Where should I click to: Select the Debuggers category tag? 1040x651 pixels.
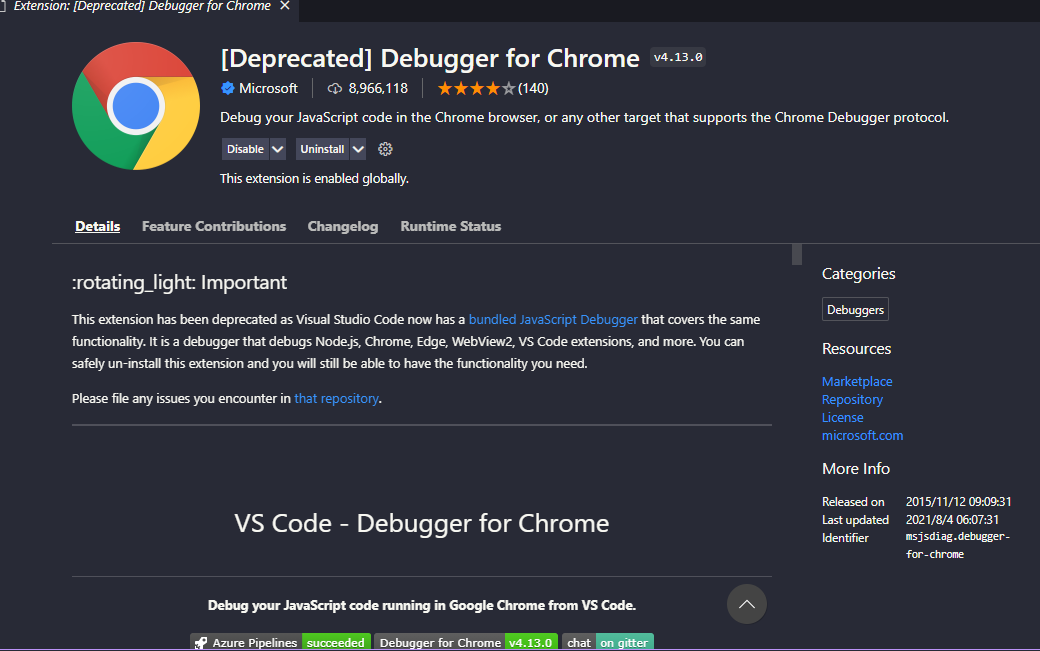(x=855, y=310)
